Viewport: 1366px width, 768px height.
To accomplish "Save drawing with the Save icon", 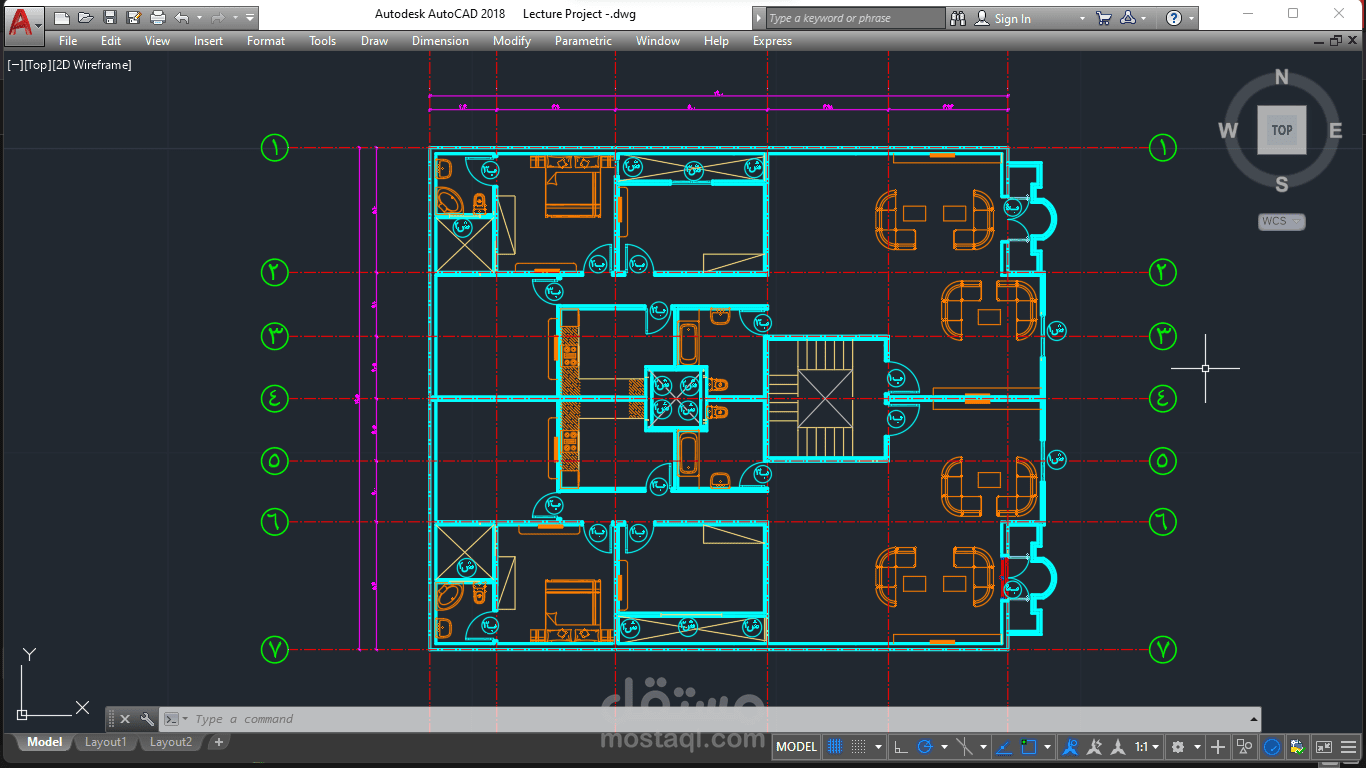I will [110, 18].
